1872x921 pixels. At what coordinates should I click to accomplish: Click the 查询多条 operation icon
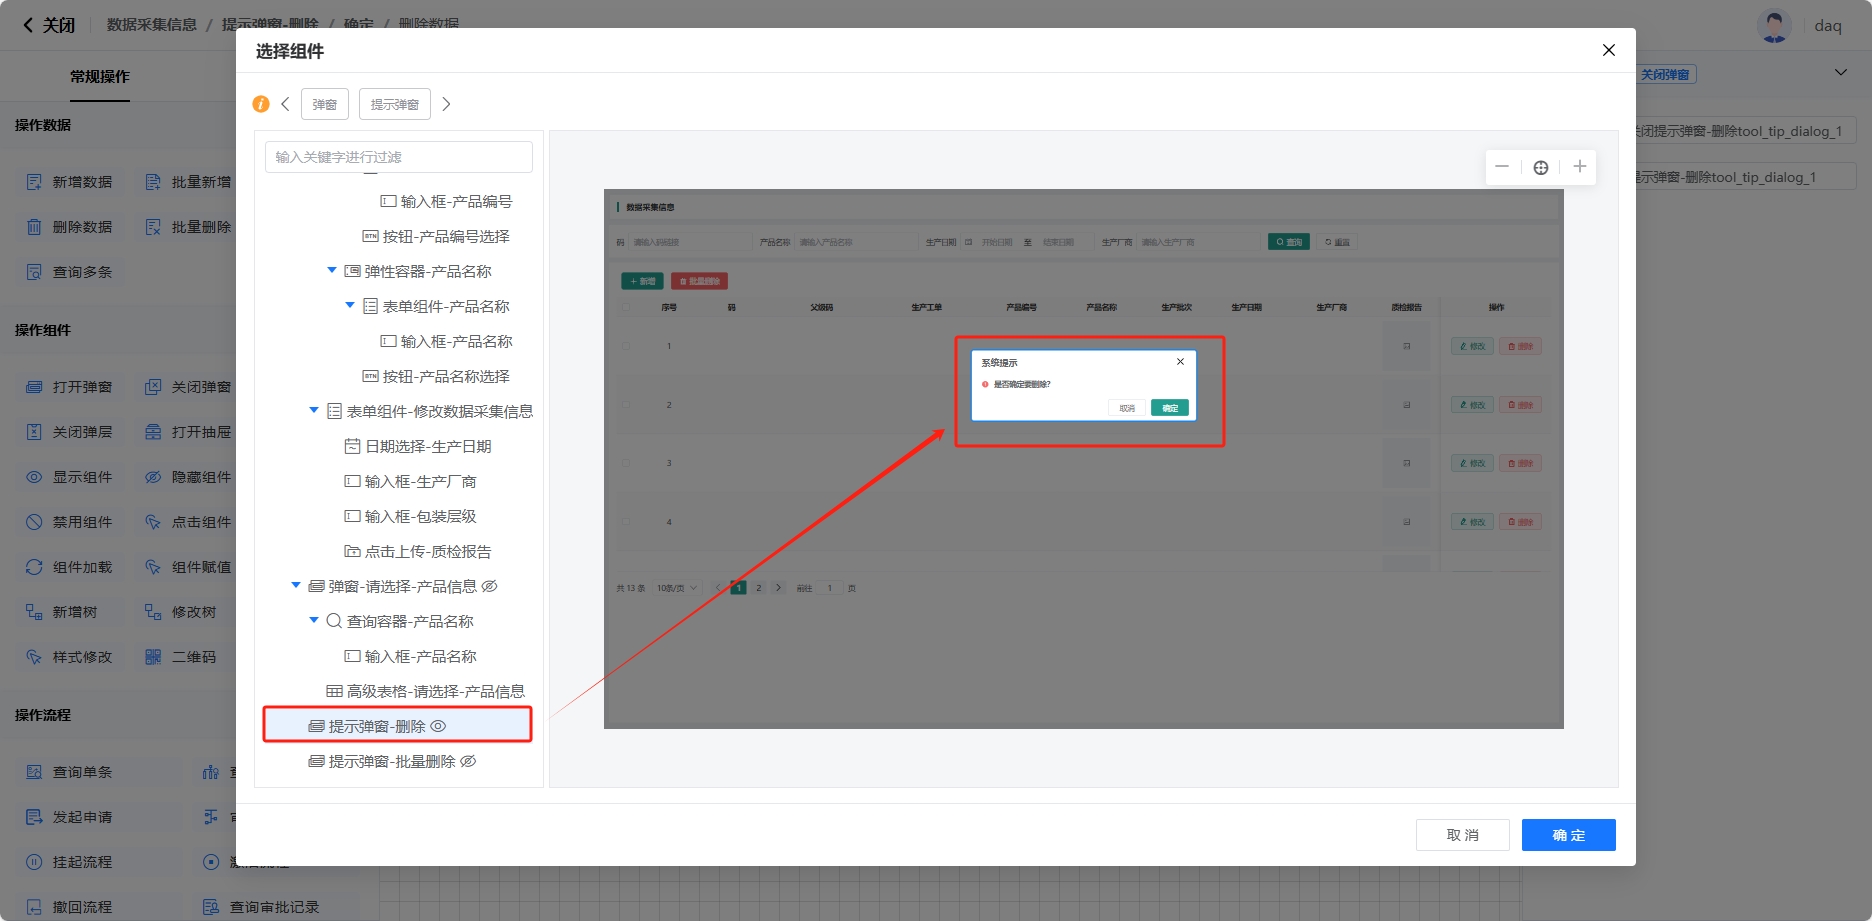34,272
